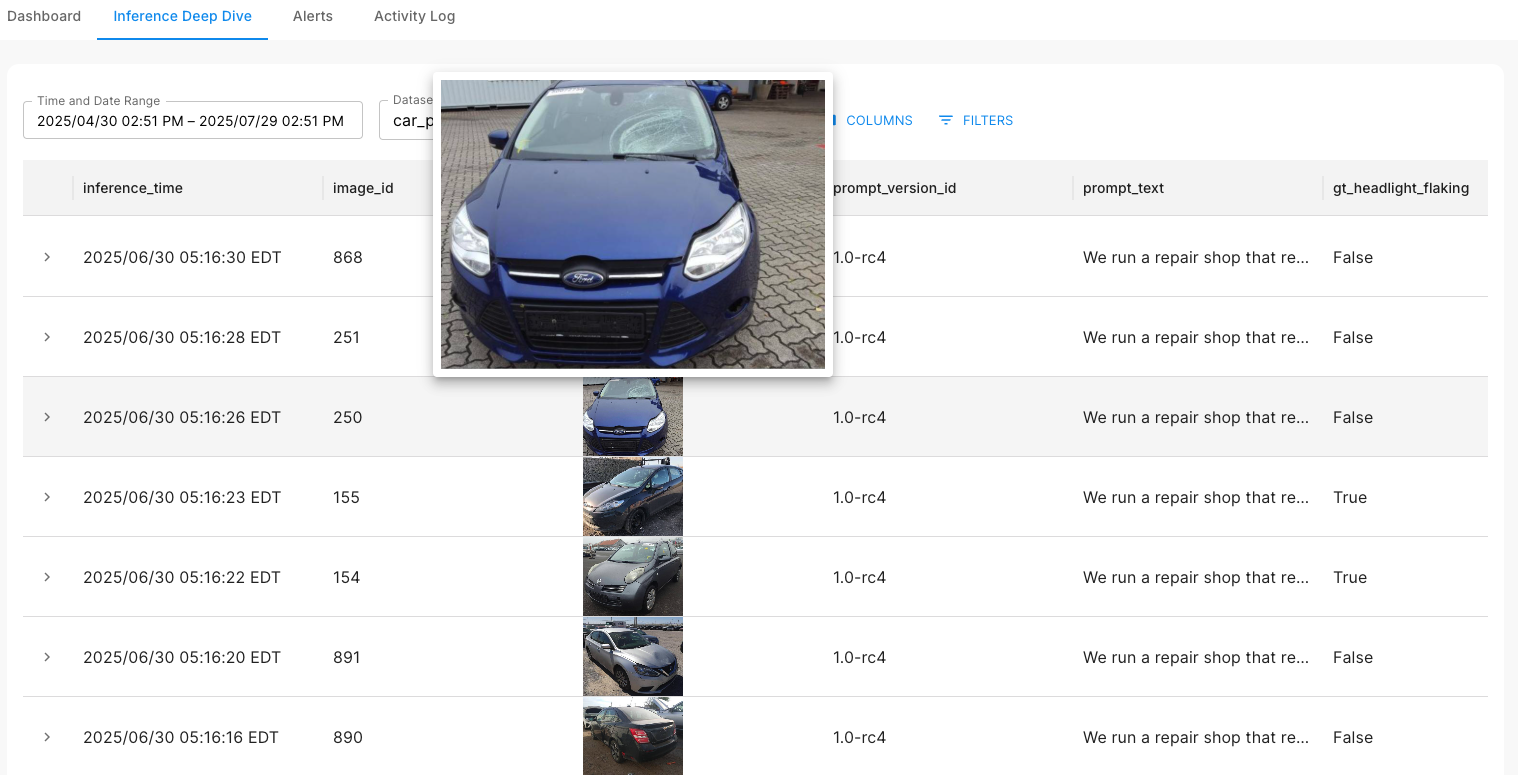Click 1.0-rc4 version in row 250
The image size is (1518, 775).
(x=859, y=417)
